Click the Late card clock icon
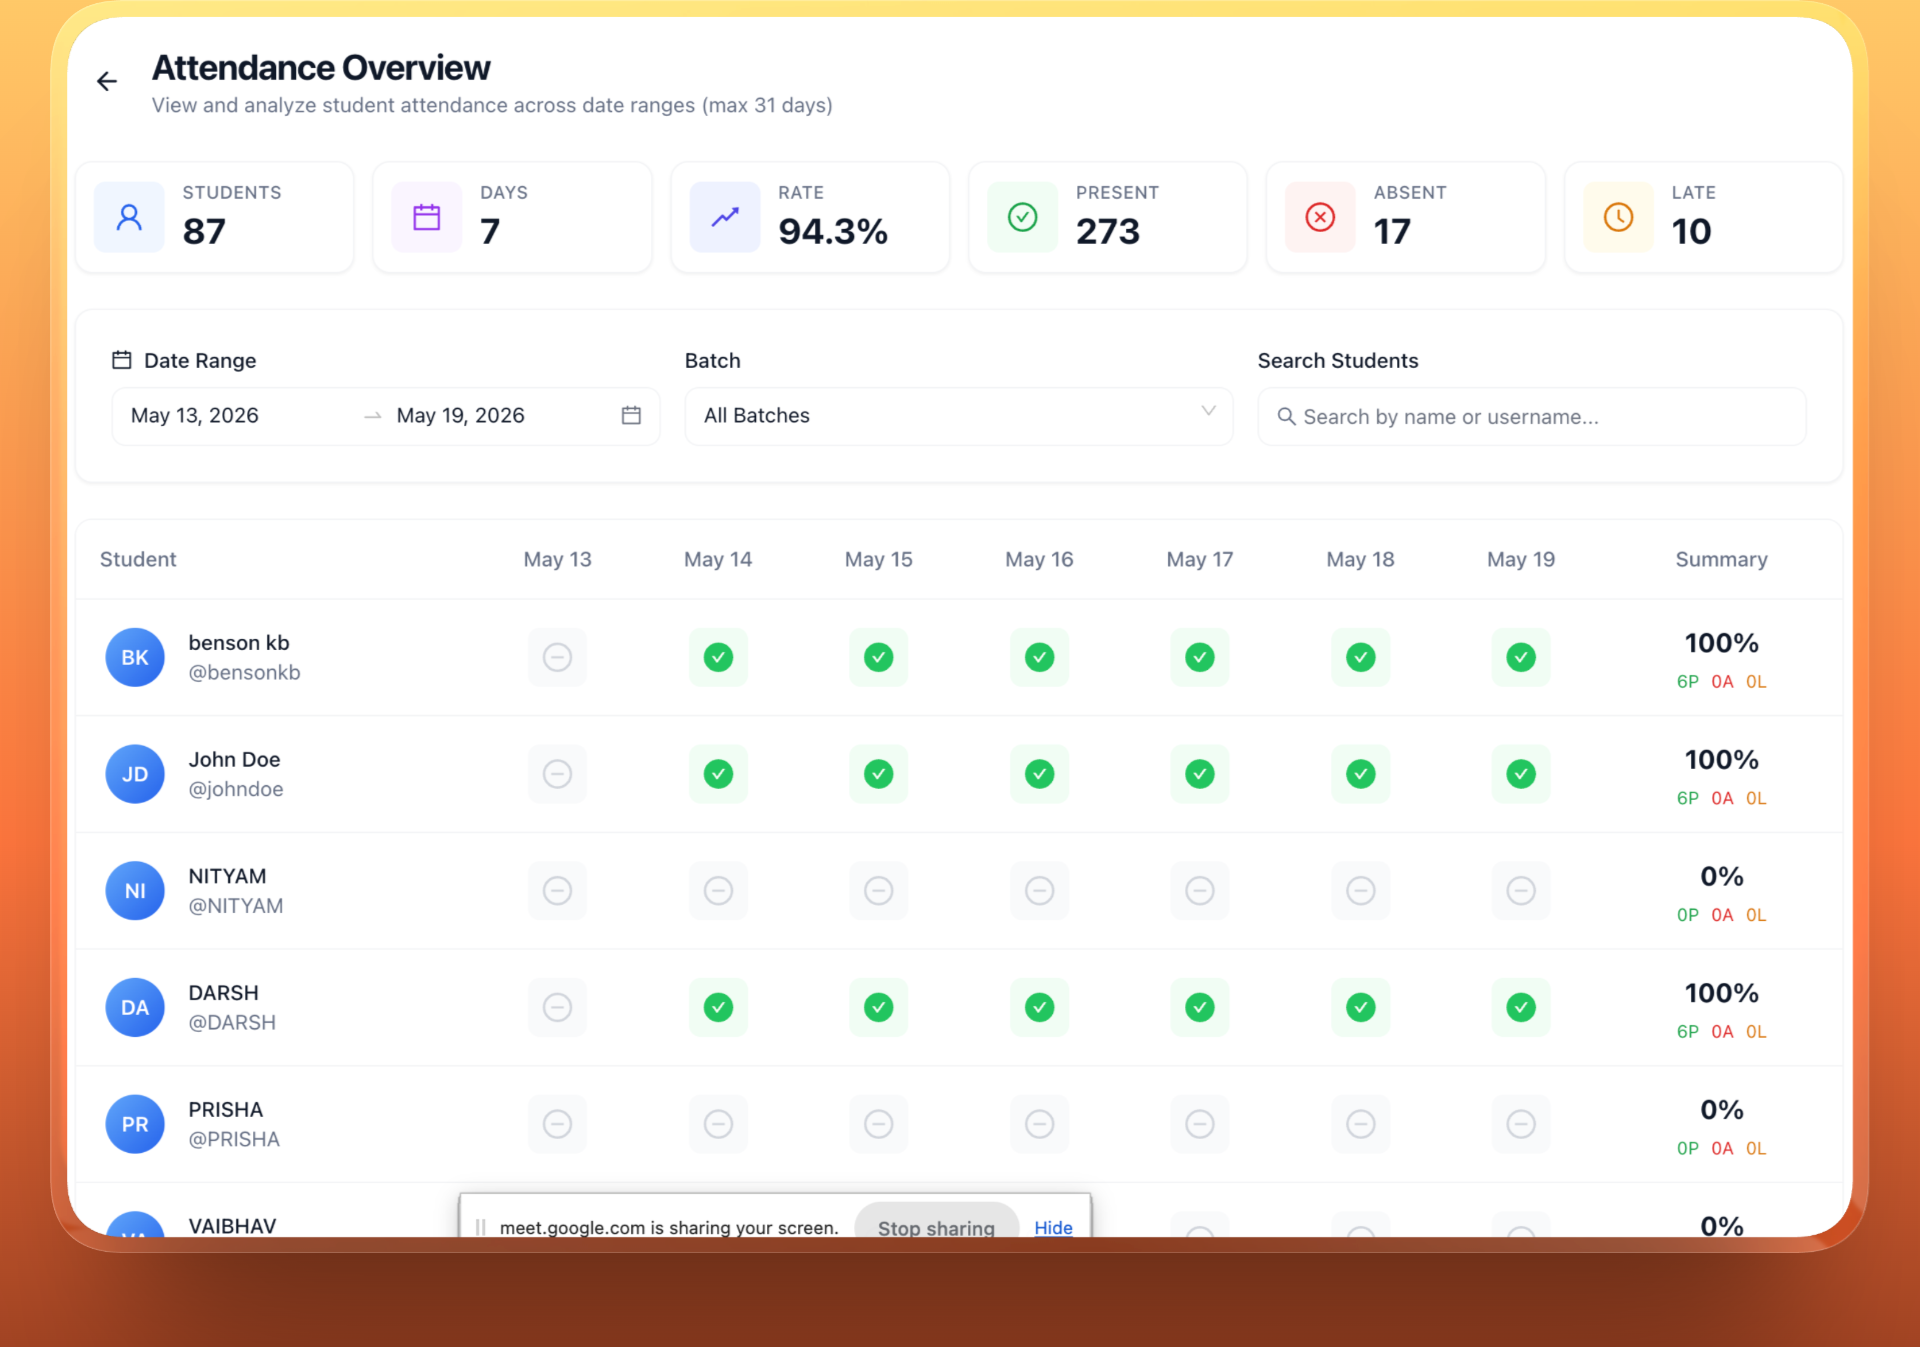This screenshot has width=1920, height=1347. tap(1618, 217)
